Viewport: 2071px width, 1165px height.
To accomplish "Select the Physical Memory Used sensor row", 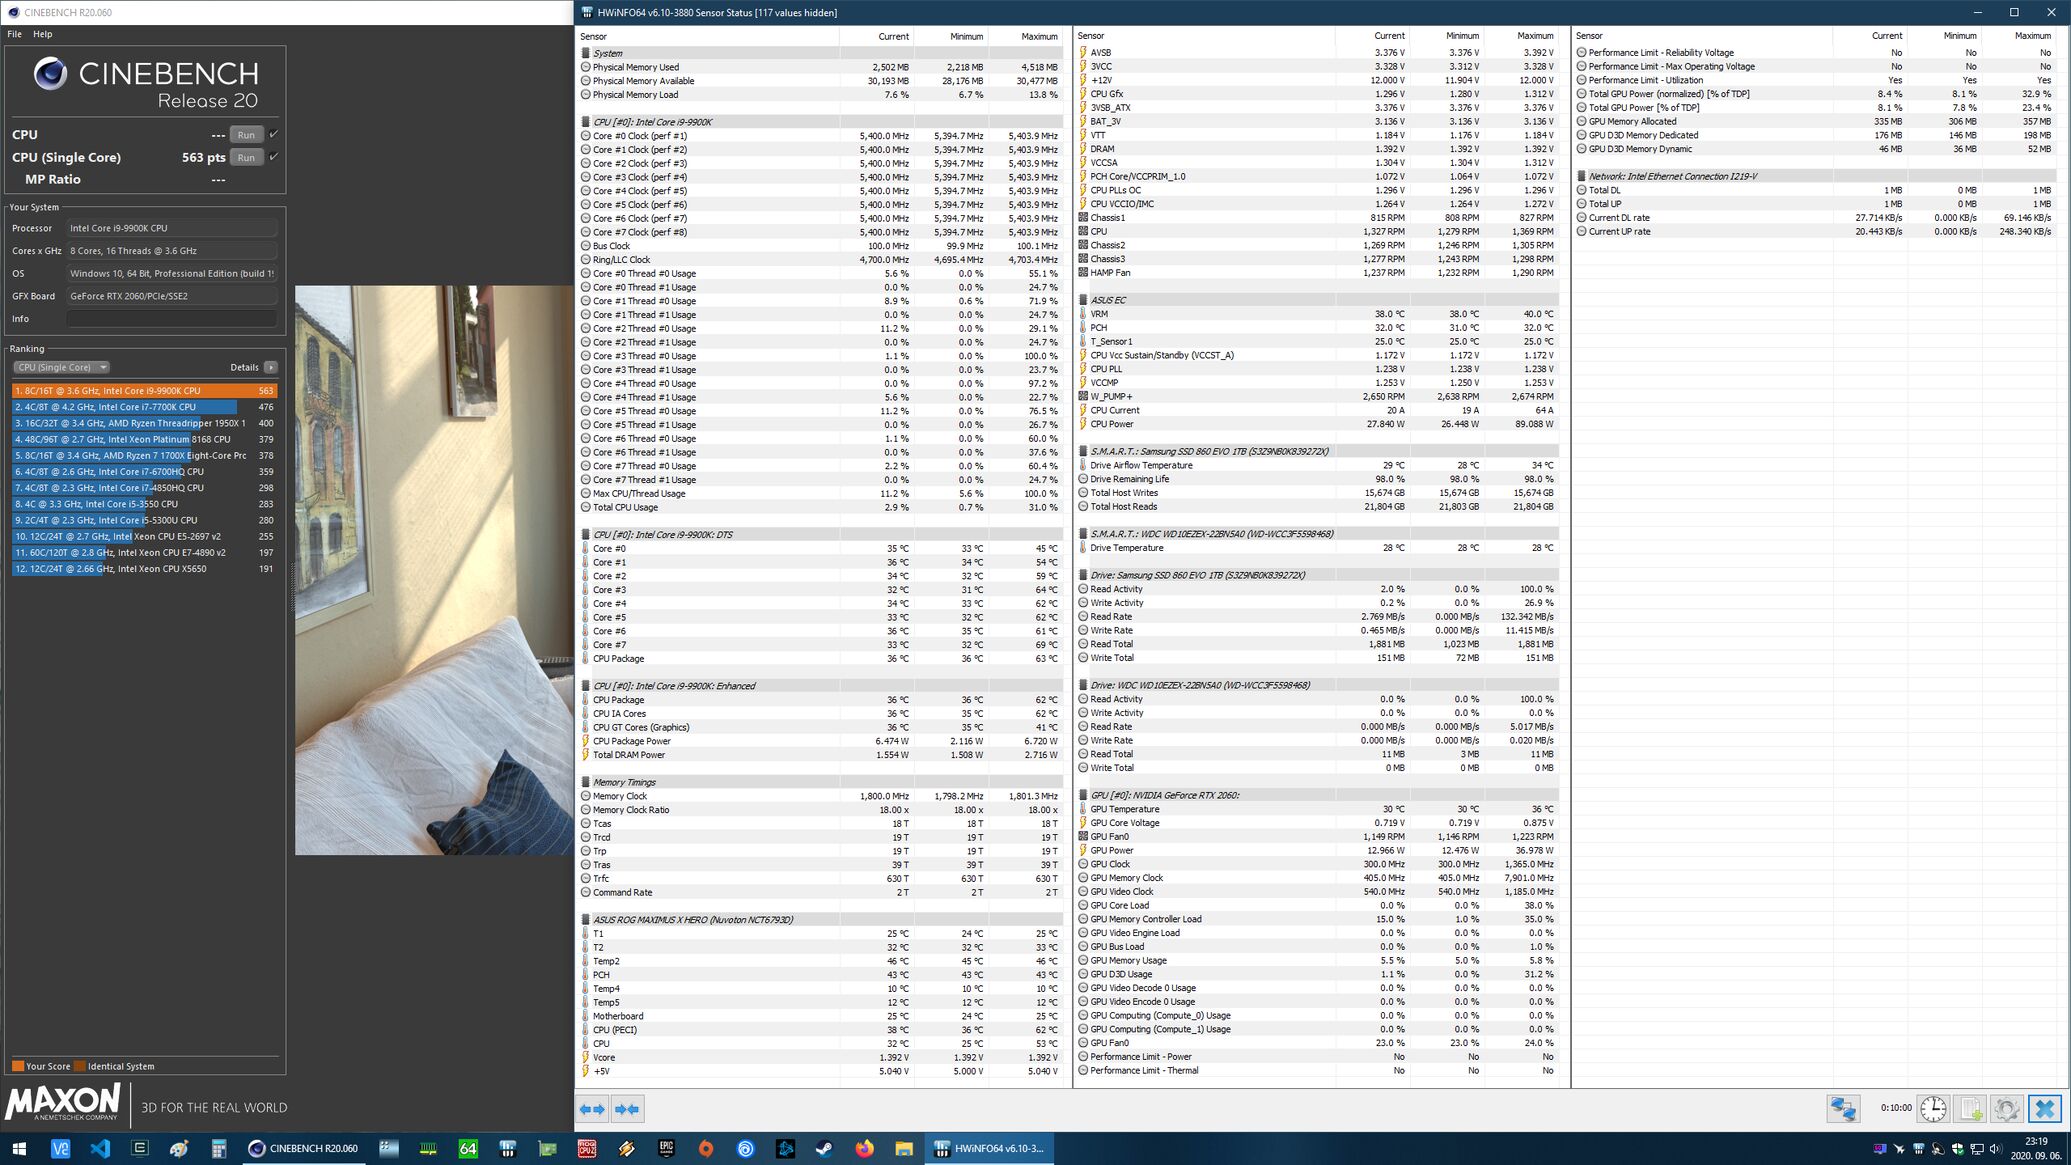I will [x=819, y=67].
